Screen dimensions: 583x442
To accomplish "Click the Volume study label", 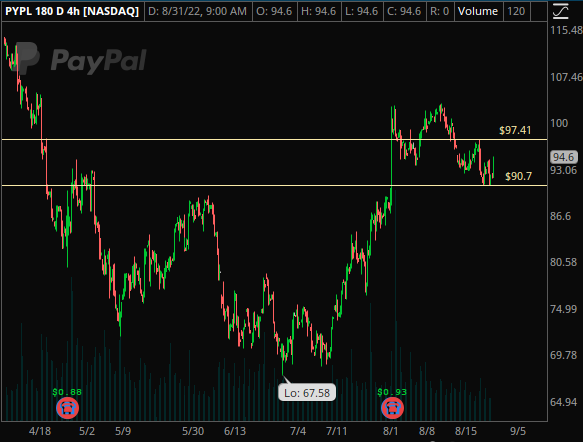I will coord(478,11).
